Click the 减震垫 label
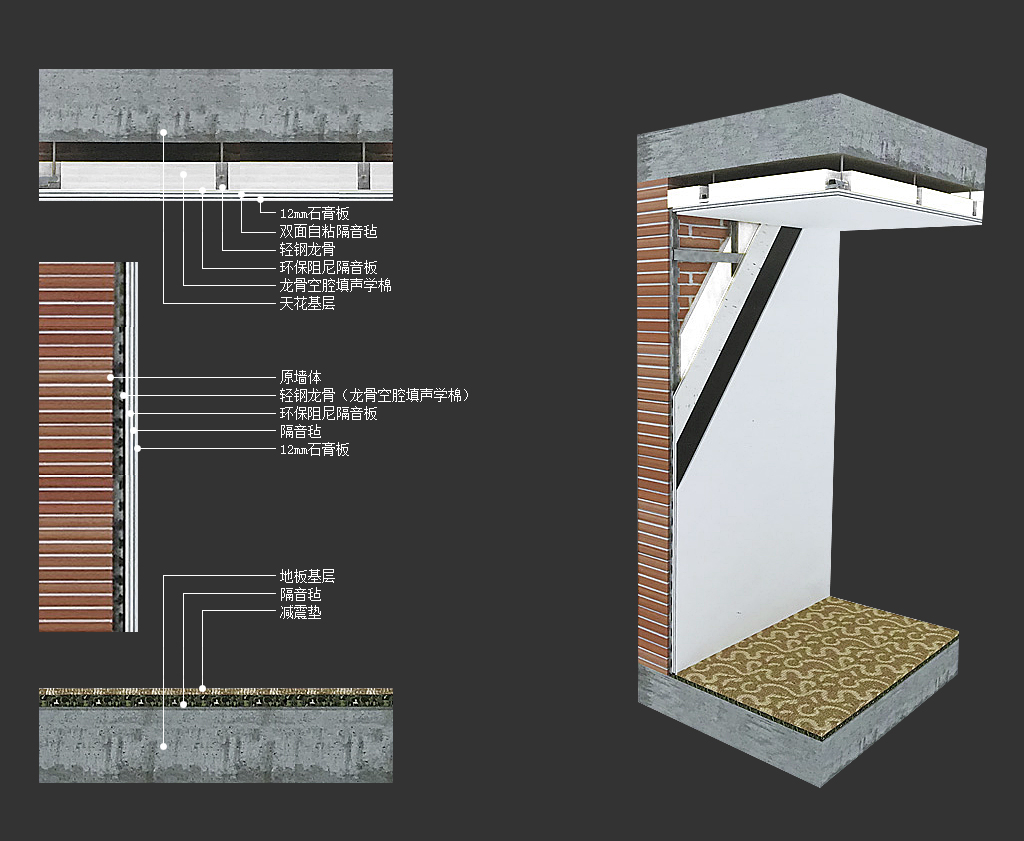 (x=300, y=612)
